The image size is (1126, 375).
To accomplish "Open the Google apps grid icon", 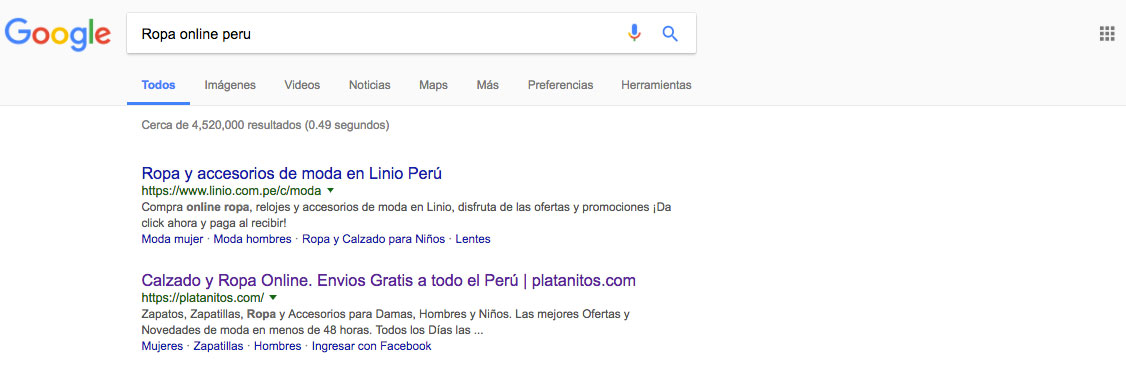I will pyautogui.click(x=1107, y=34).
